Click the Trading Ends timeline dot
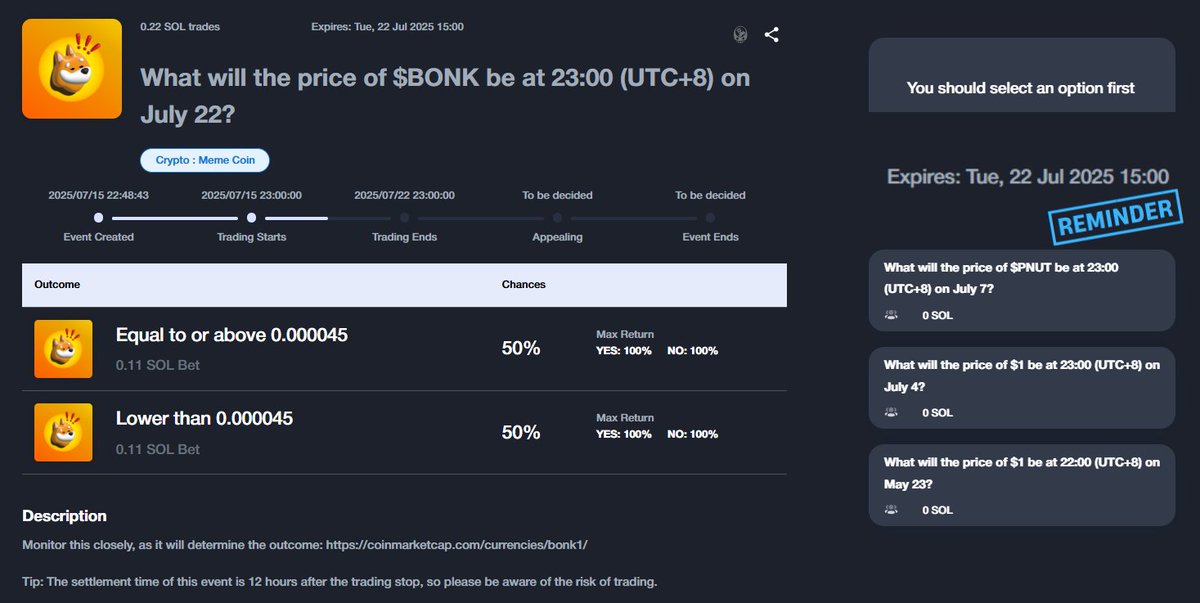Viewport: 1200px width, 603px height. click(404, 217)
